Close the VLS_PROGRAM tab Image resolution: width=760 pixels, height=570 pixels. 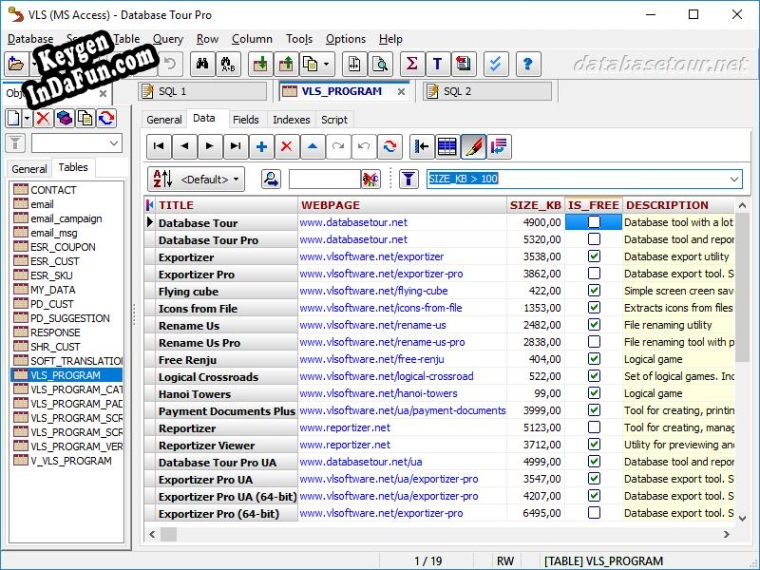[401, 92]
